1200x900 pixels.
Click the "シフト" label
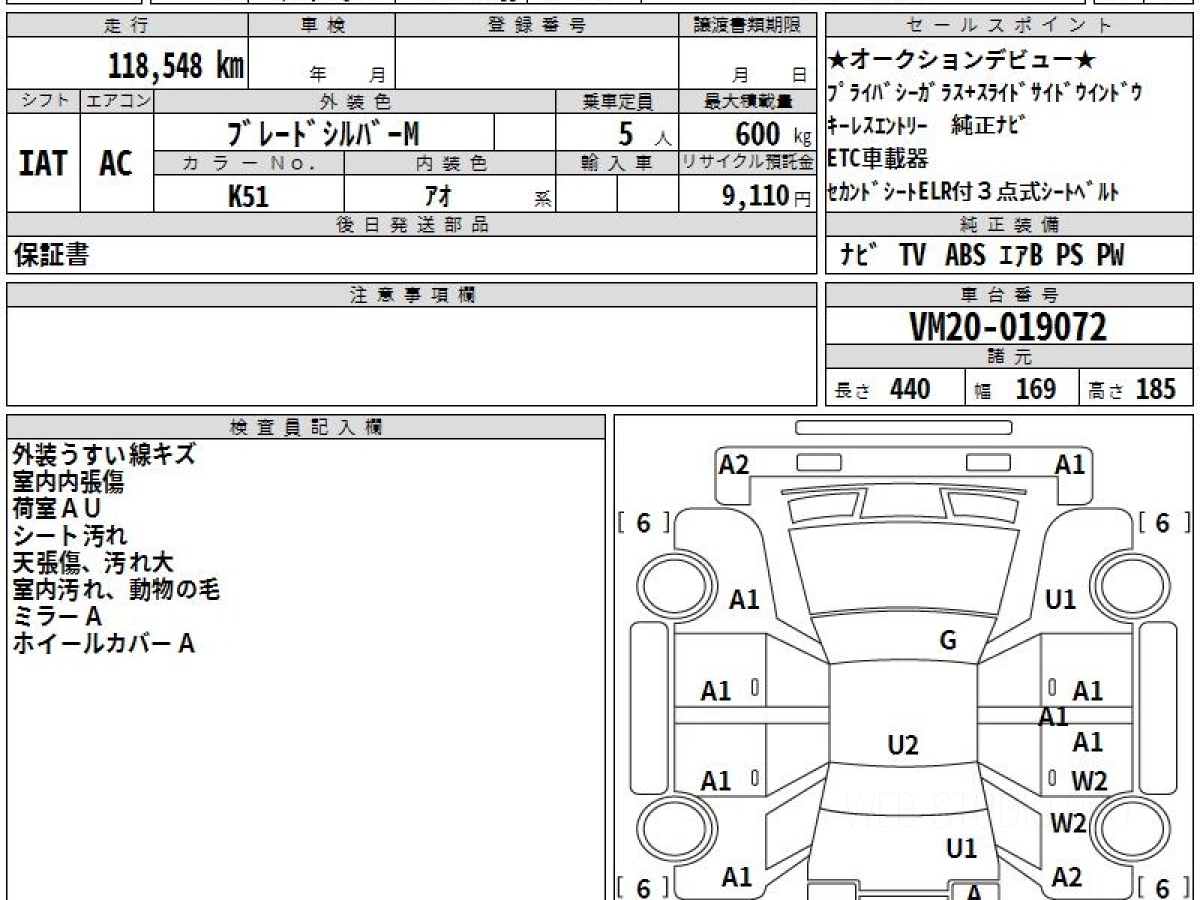pyautogui.click(x=44, y=101)
